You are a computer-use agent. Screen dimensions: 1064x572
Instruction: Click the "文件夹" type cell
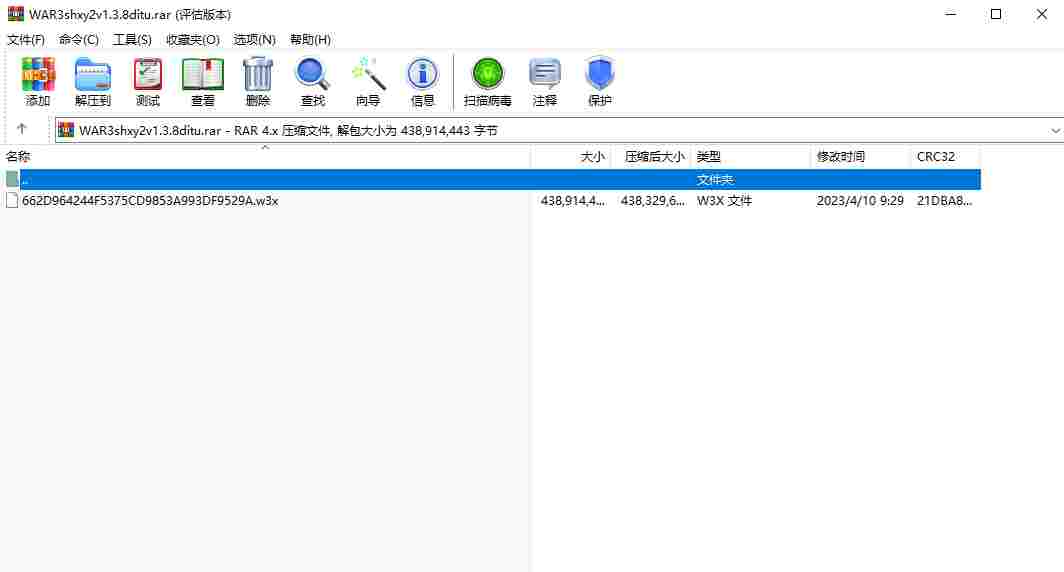coord(715,180)
